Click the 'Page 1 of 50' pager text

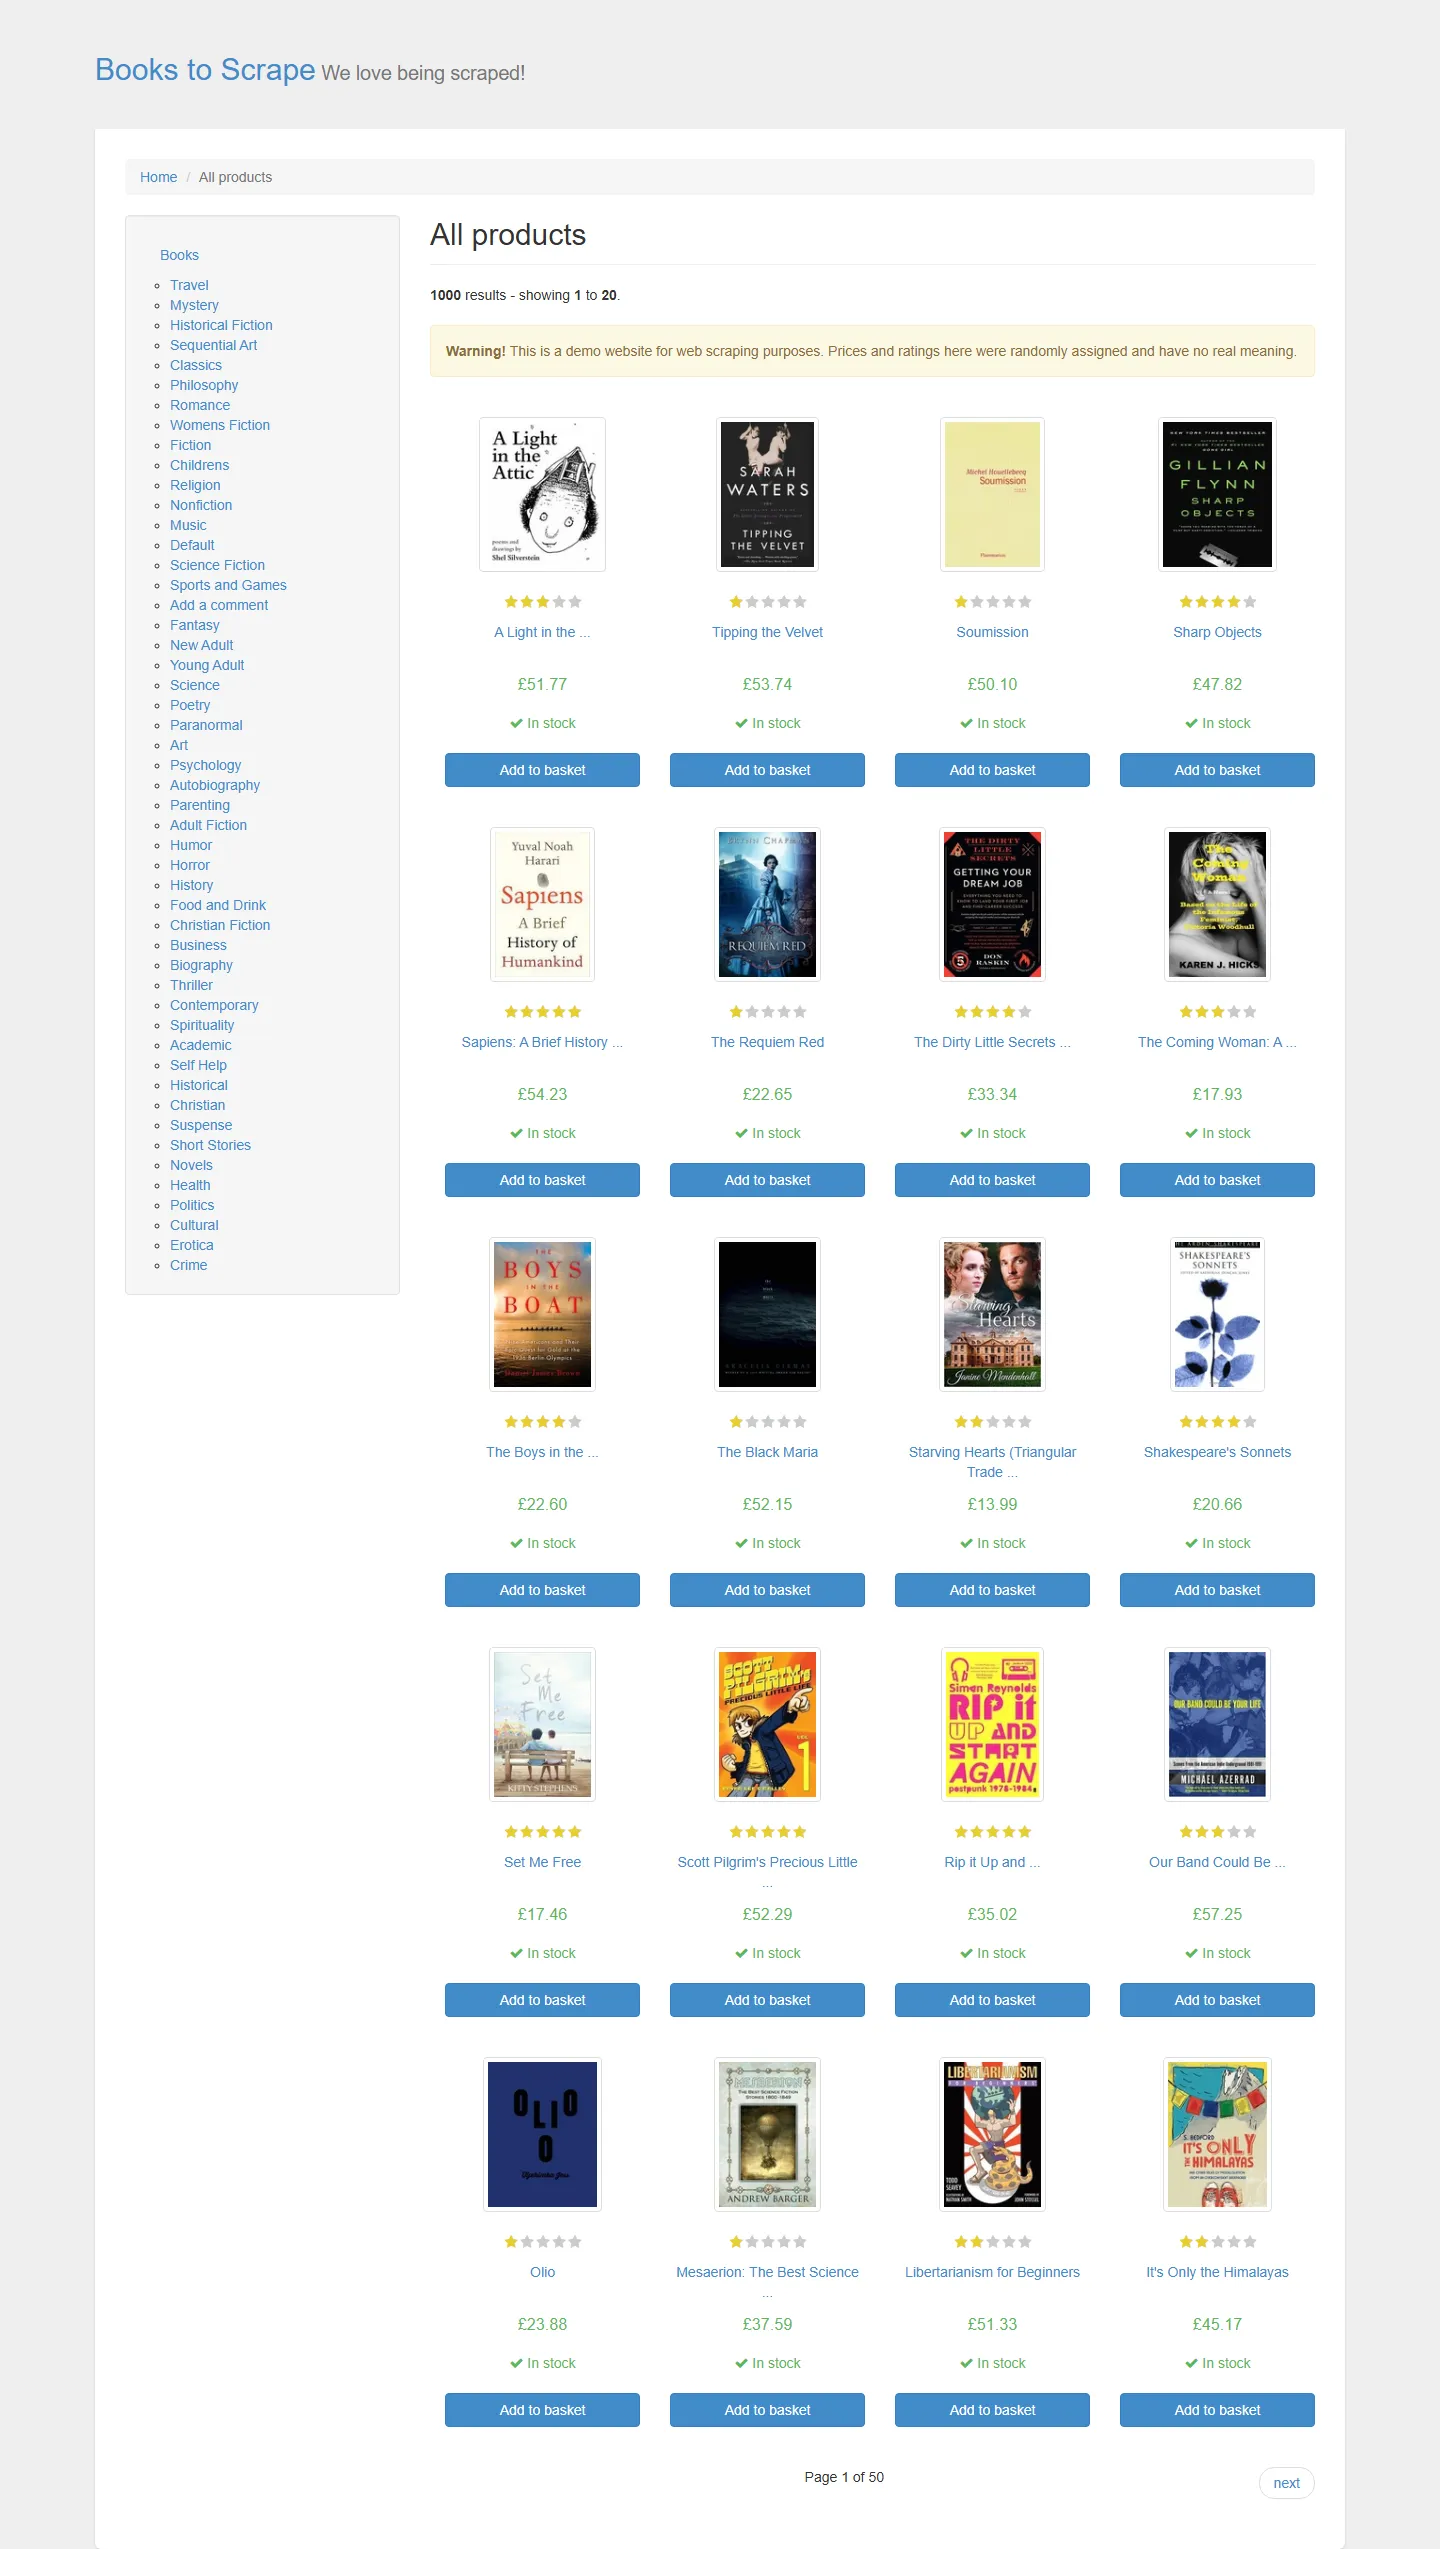pyautogui.click(x=844, y=2477)
